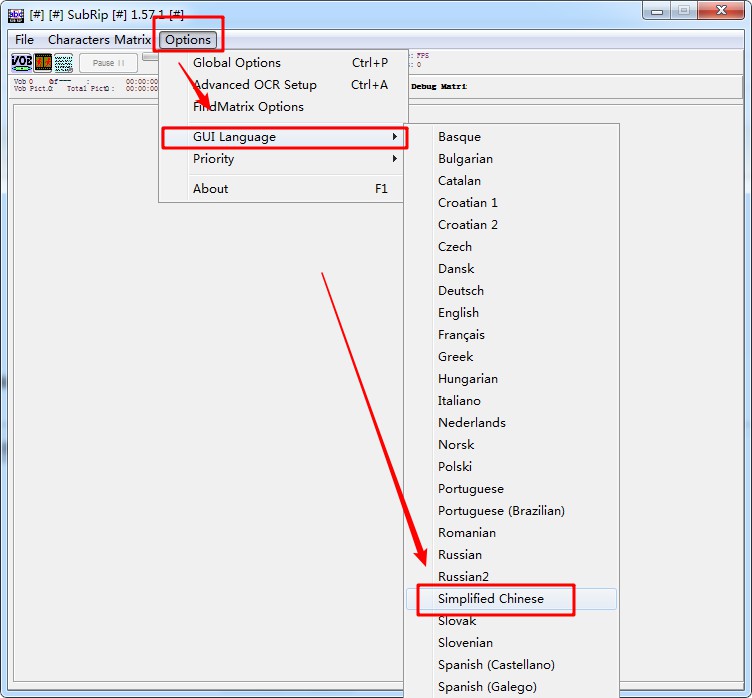Image resolution: width=752 pixels, height=698 pixels.
Task: Open Global Options
Action: (237, 63)
